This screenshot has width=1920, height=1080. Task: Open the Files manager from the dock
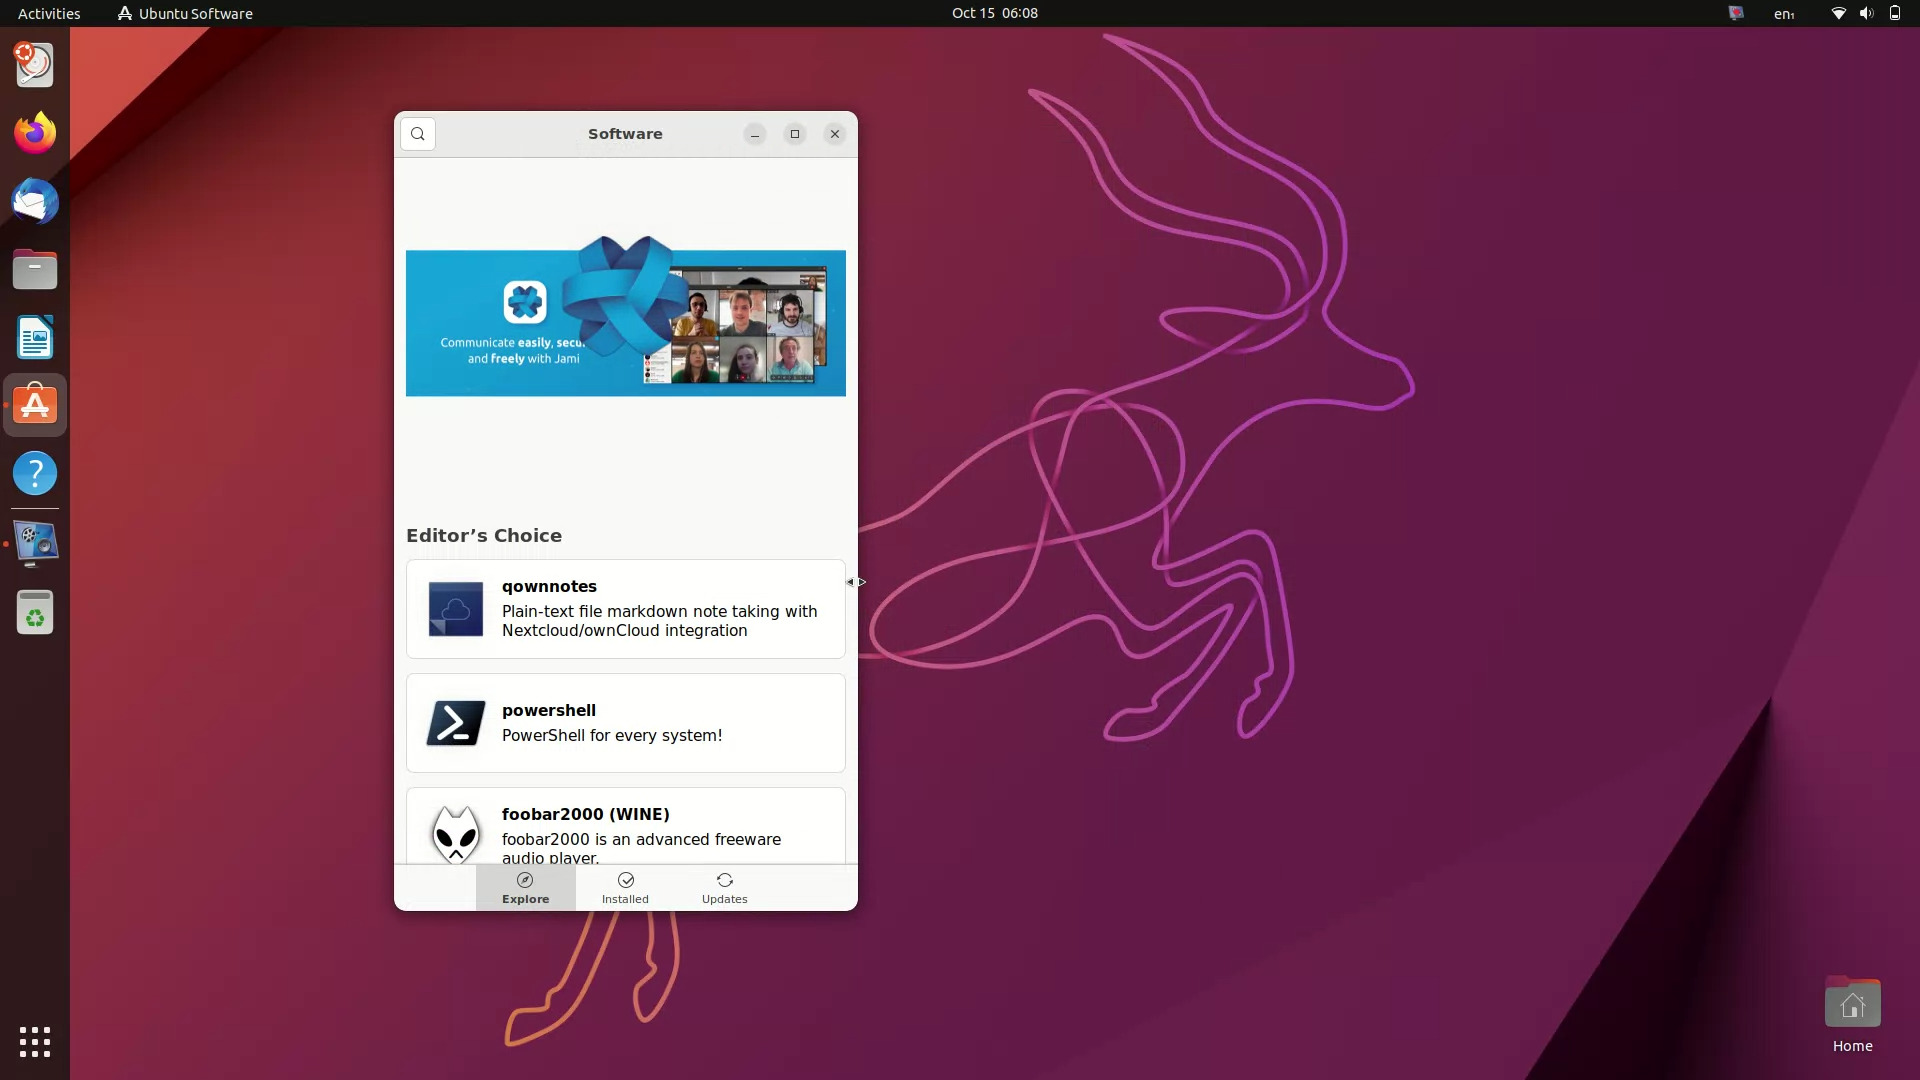pyautogui.click(x=34, y=269)
